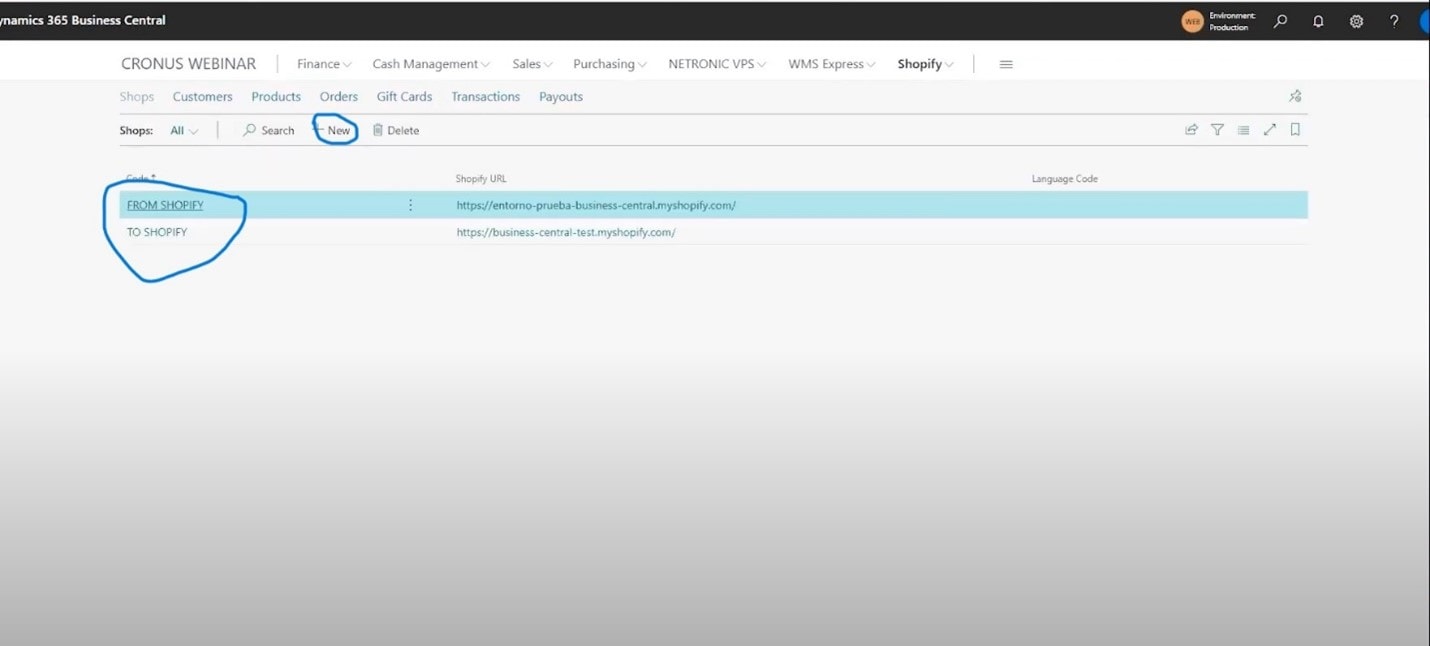Click the pin icon on the navigation row
Viewport: 1430px width, 646px height.
(x=1295, y=96)
